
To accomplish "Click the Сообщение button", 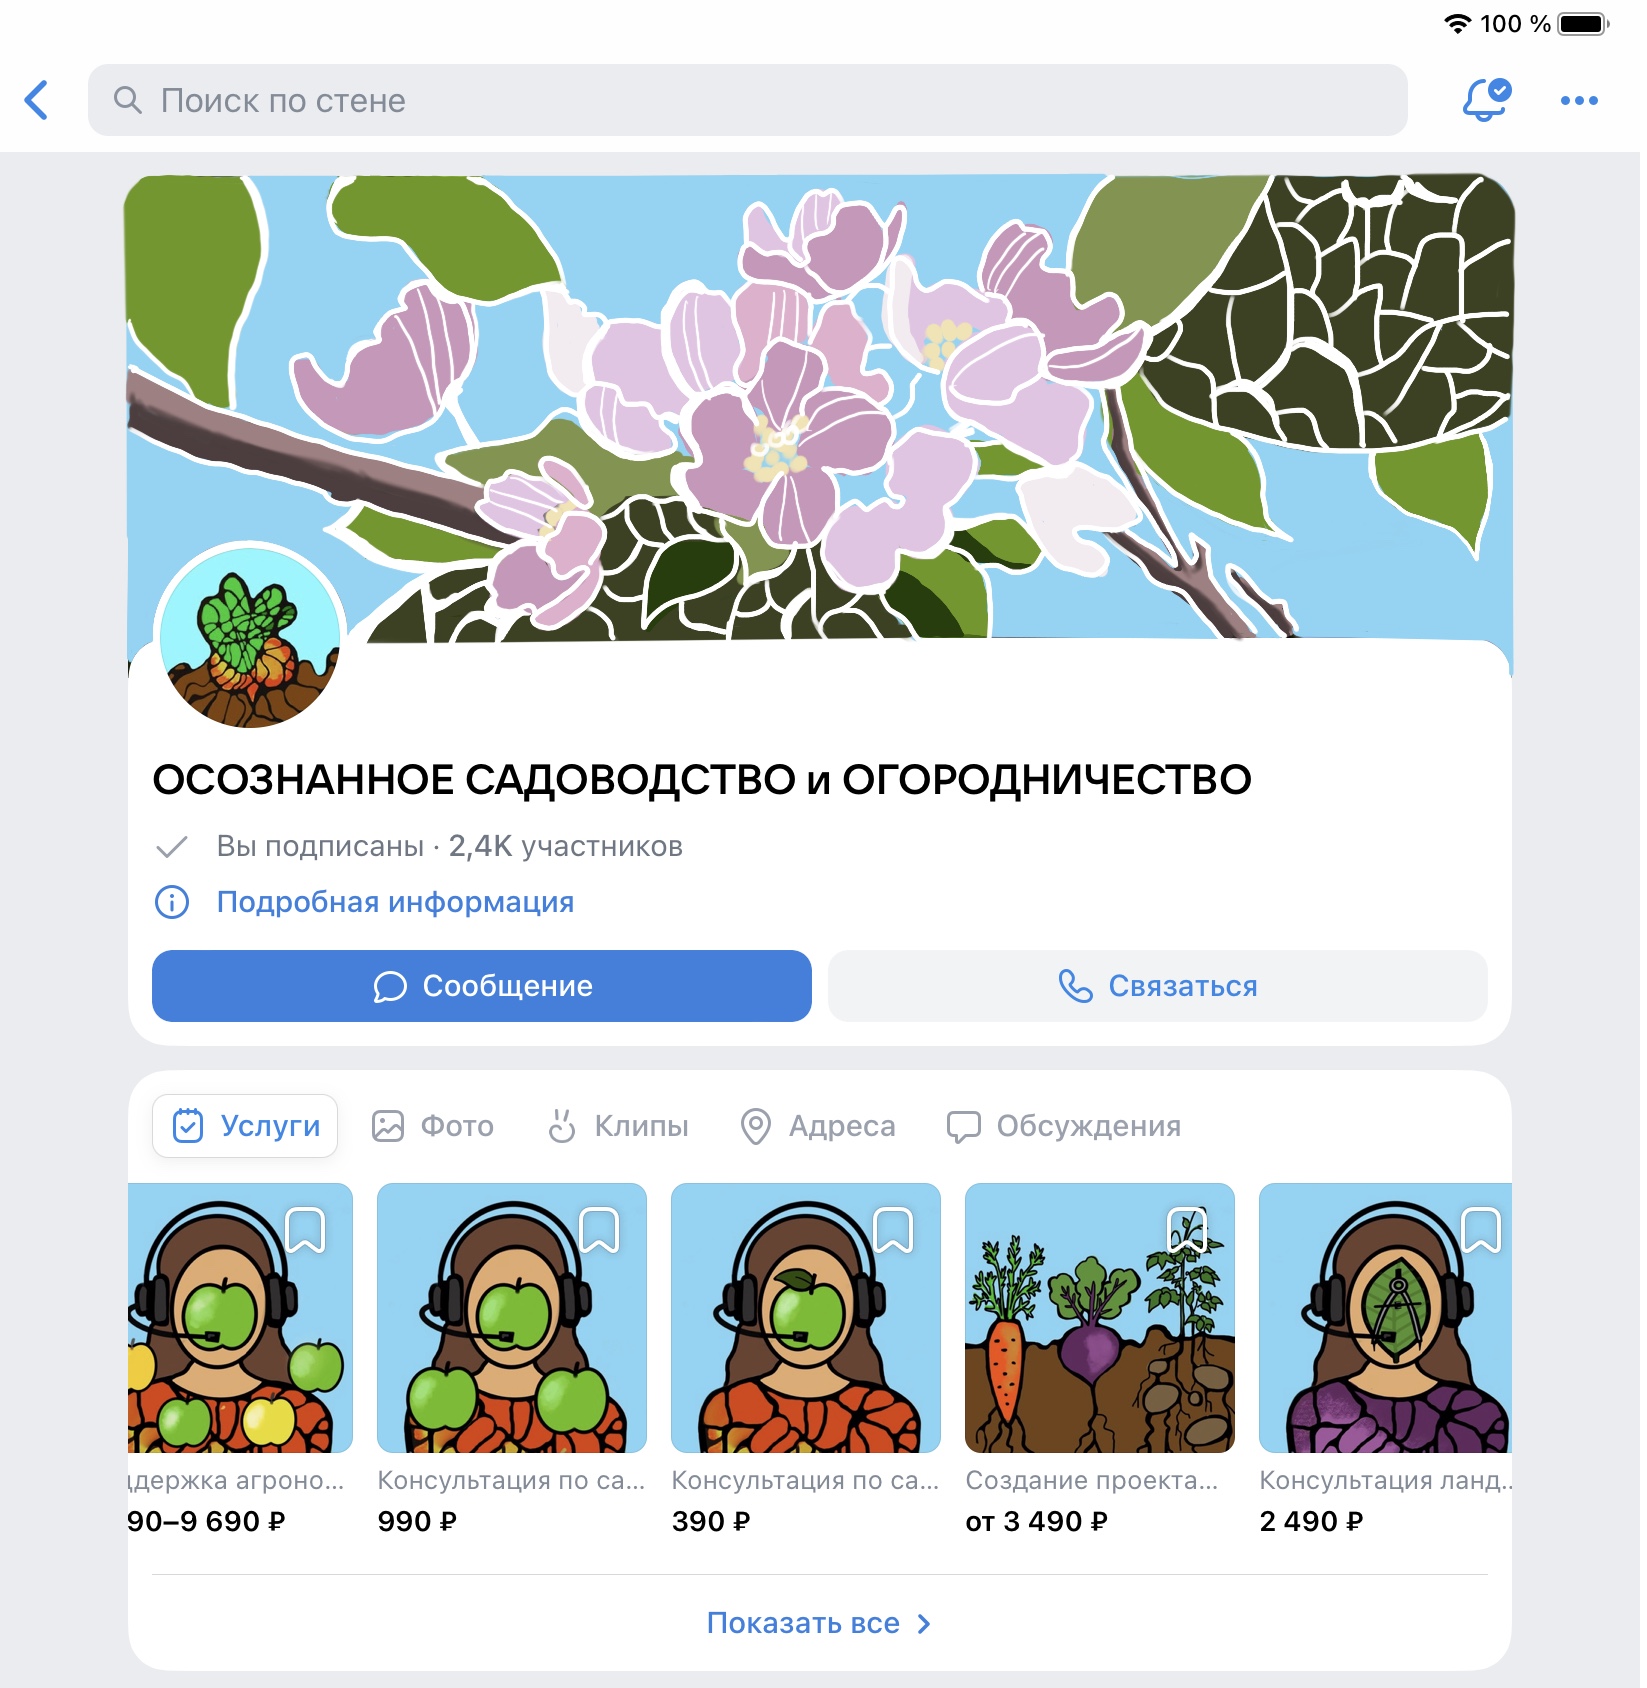I will (482, 986).
